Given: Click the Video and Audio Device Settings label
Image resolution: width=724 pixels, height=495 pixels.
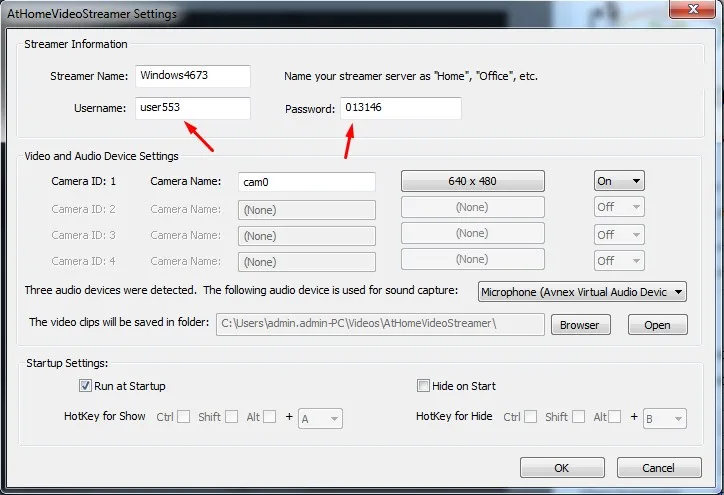Looking at the screenshot, I should coord(101,156).
